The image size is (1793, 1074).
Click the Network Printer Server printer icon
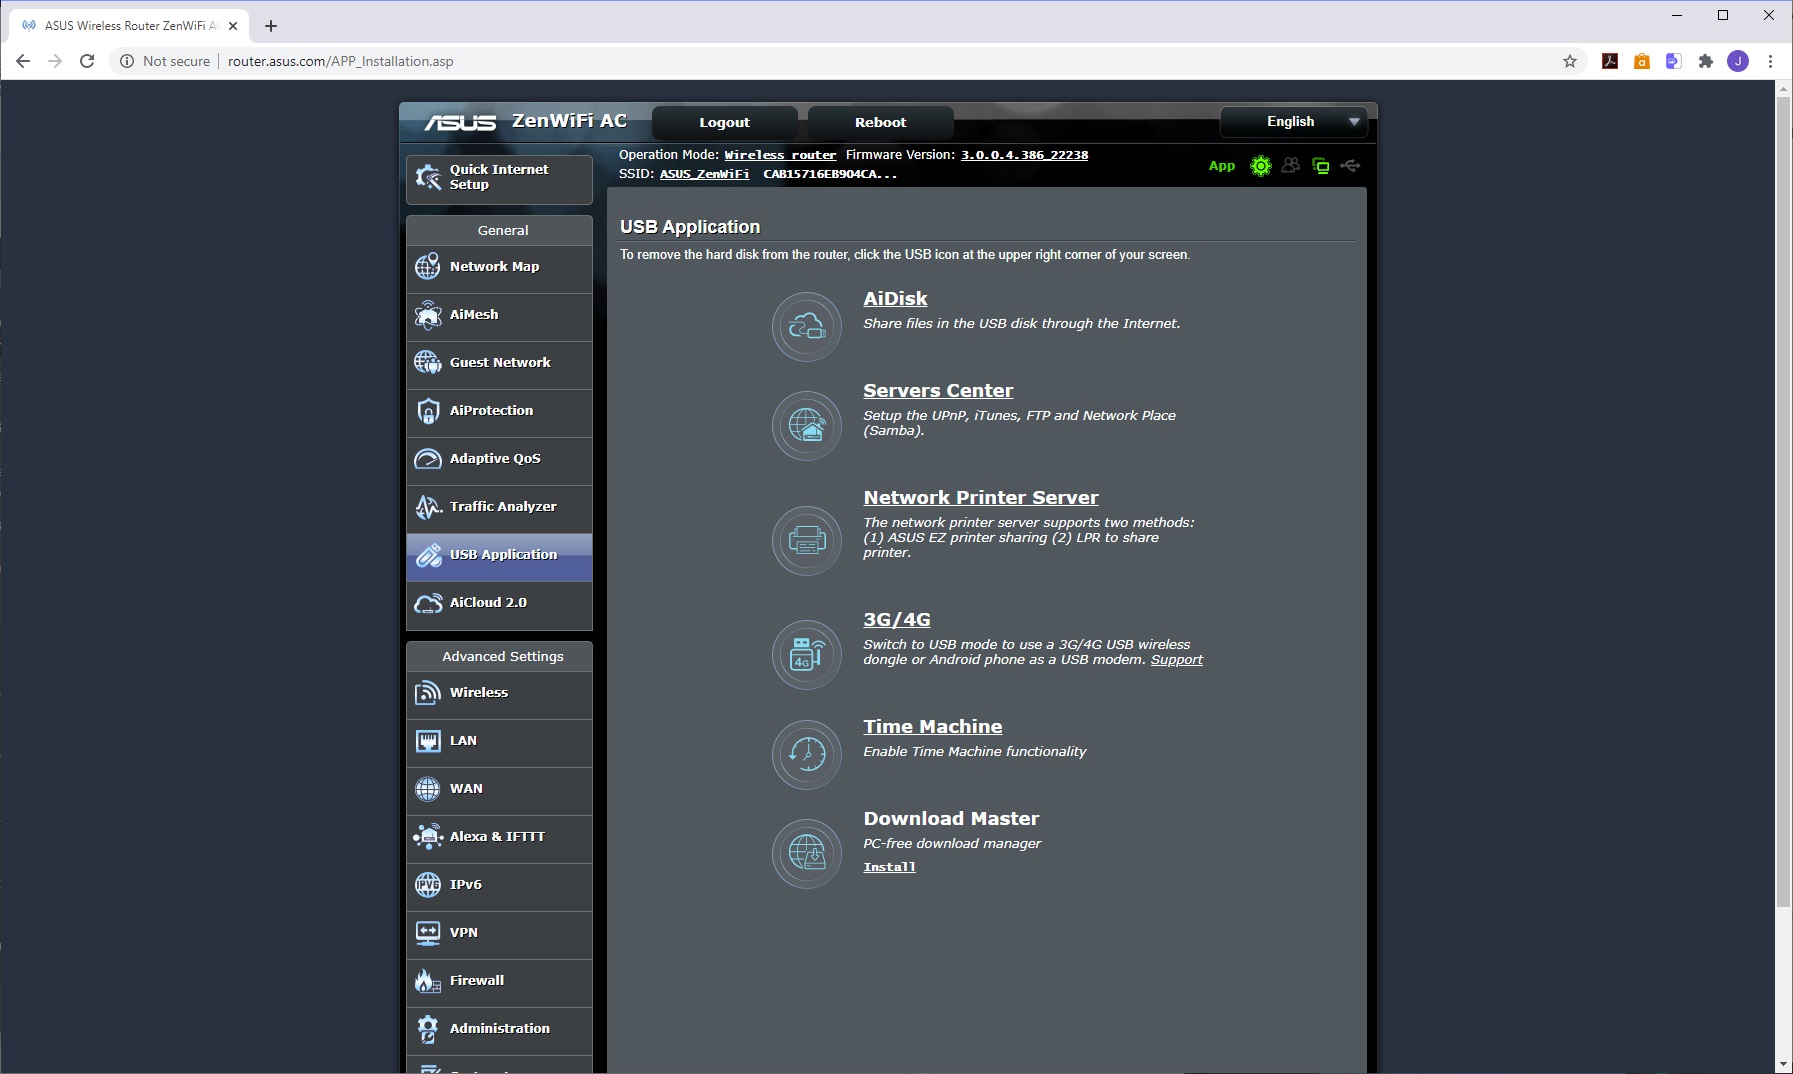[807, 540]
